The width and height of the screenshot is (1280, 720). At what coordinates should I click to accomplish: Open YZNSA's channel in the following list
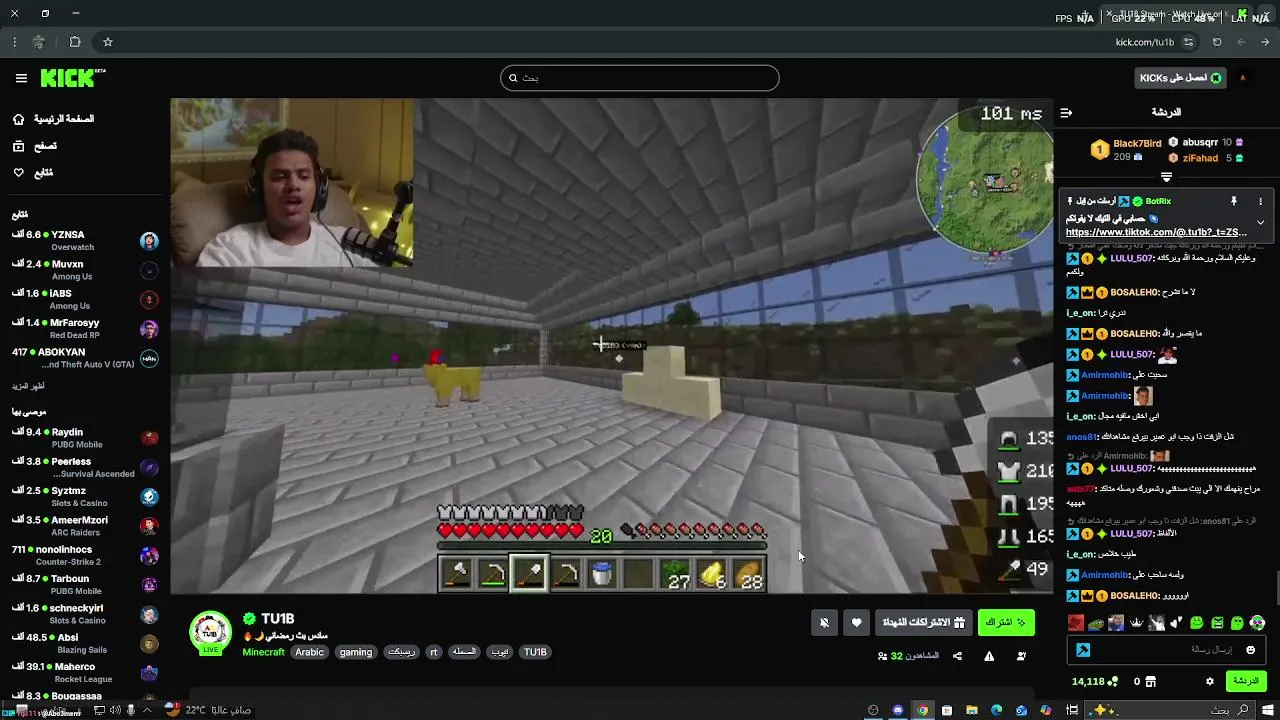coord(85,240)
